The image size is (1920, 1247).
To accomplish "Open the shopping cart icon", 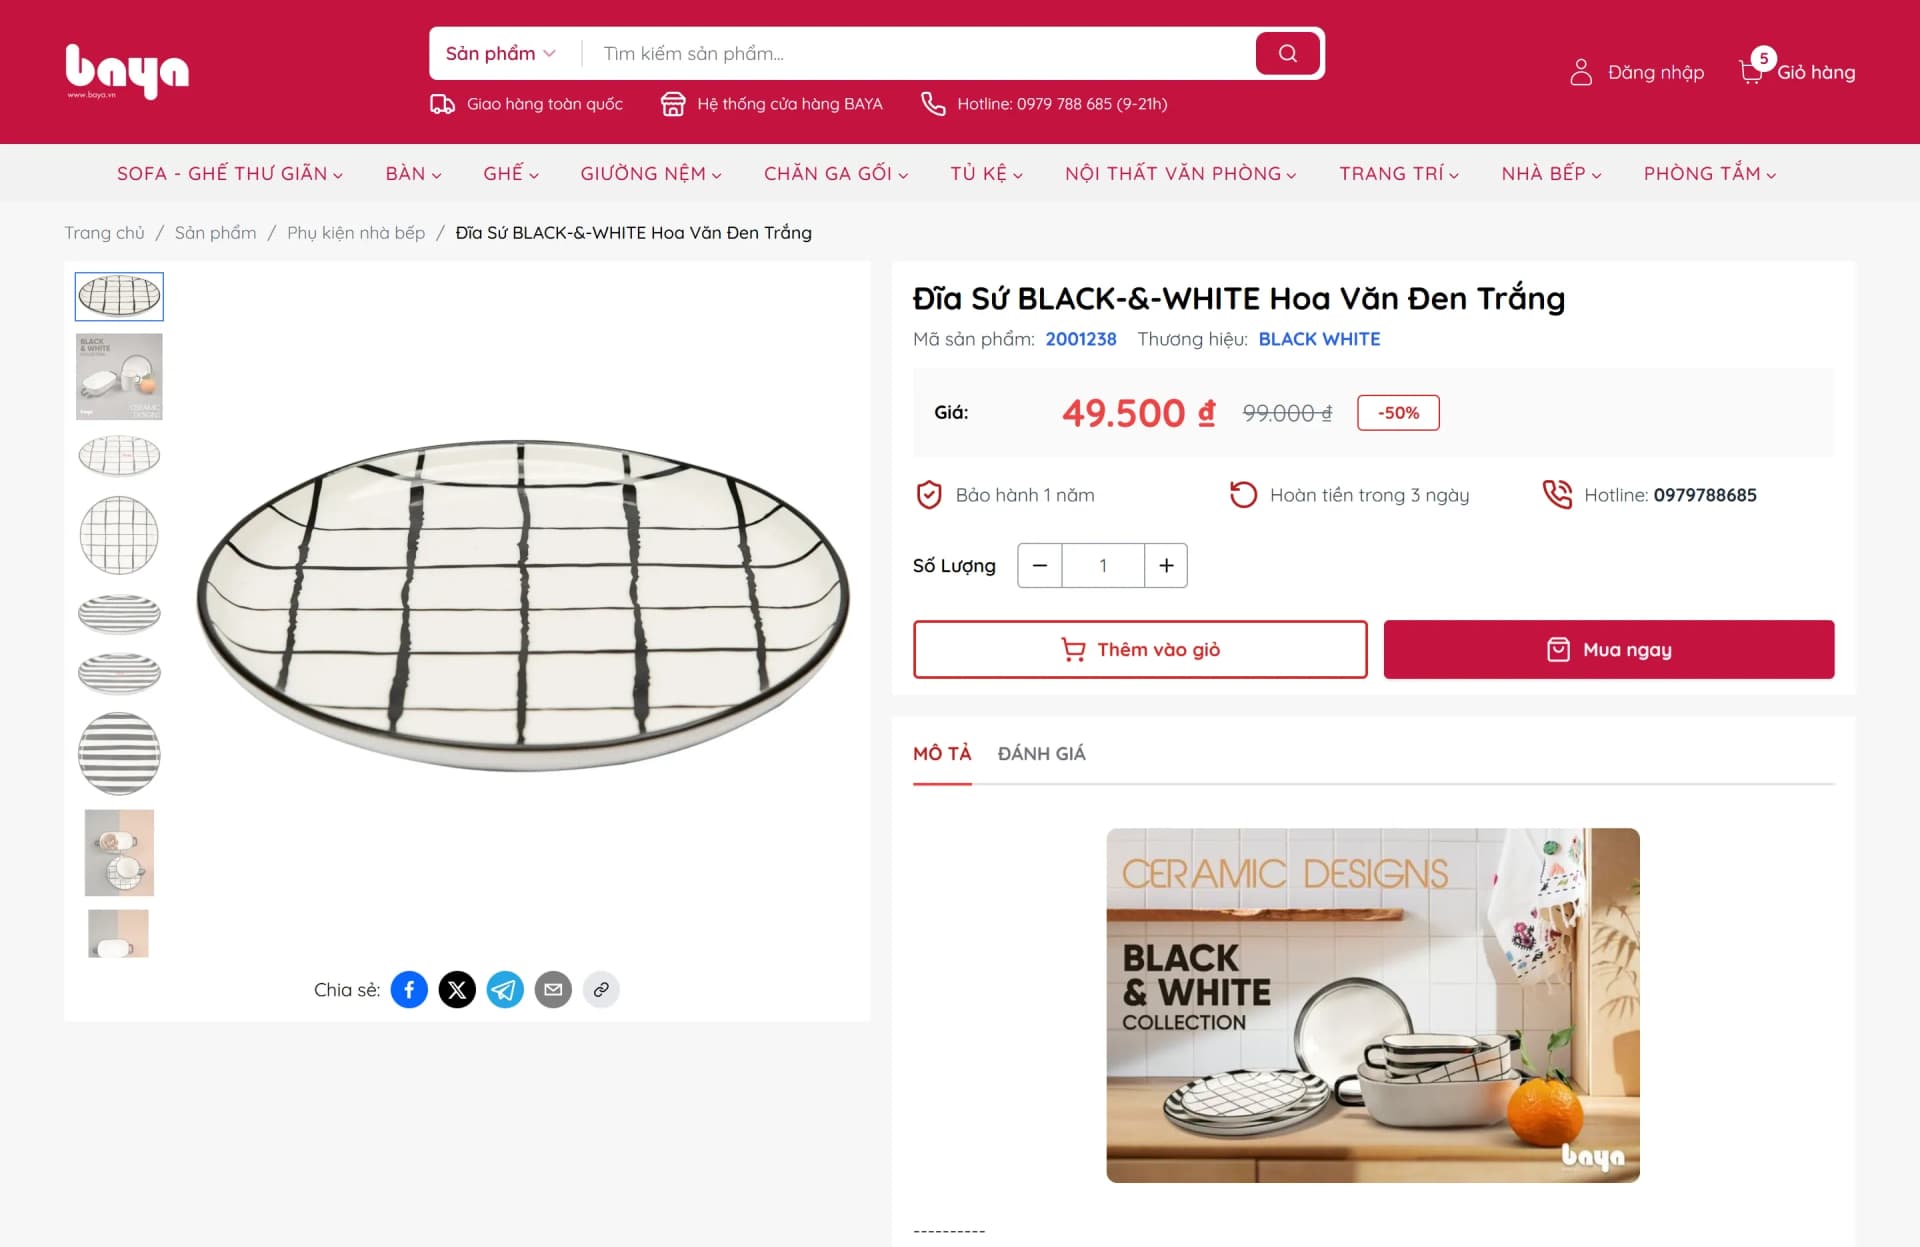I will tap(1752, 72).
